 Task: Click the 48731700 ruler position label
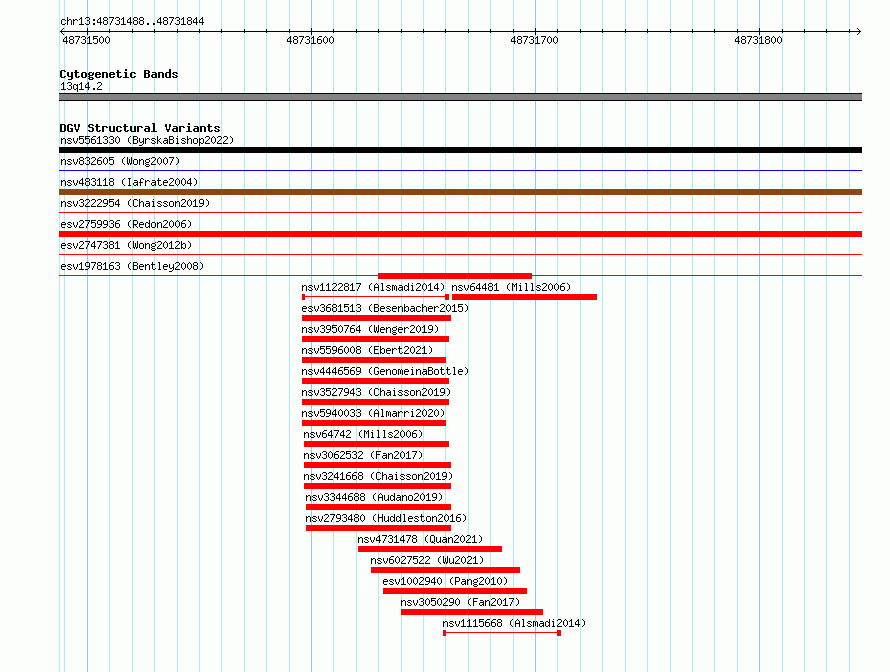click(x=534, y=40)
